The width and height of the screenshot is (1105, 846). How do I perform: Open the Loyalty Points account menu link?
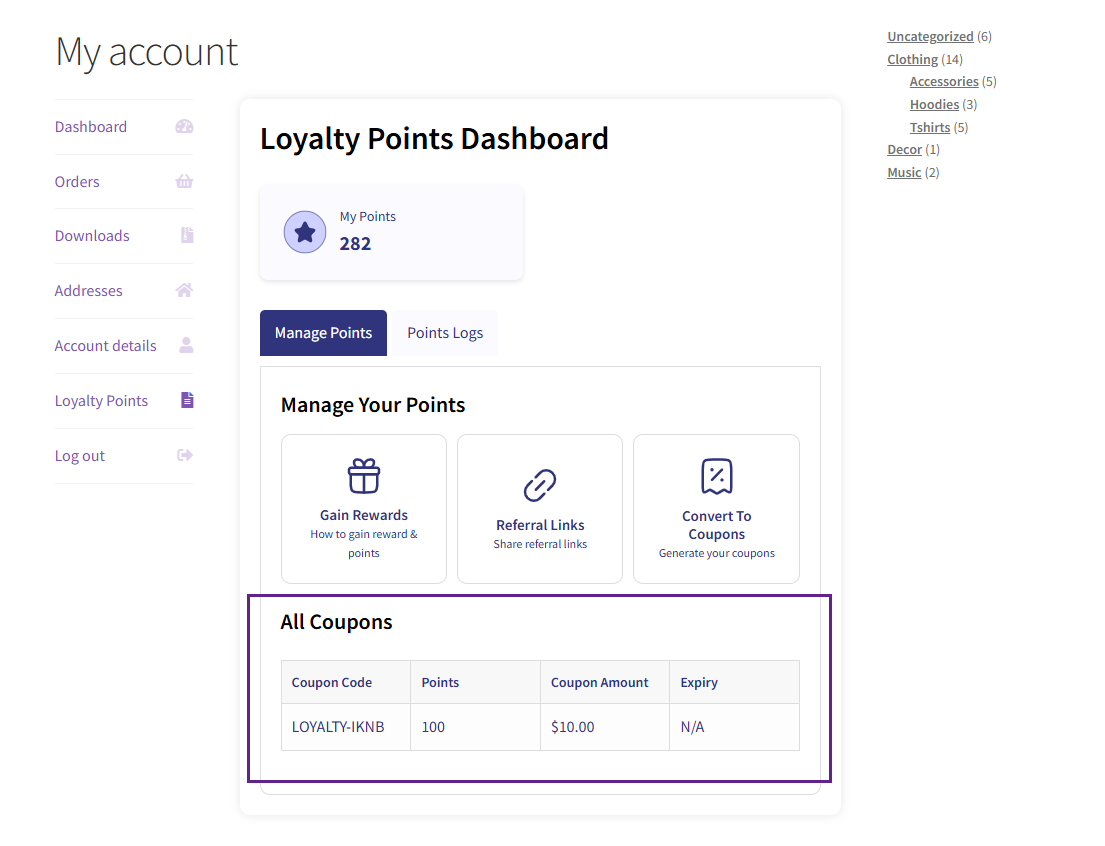(101, 401)
